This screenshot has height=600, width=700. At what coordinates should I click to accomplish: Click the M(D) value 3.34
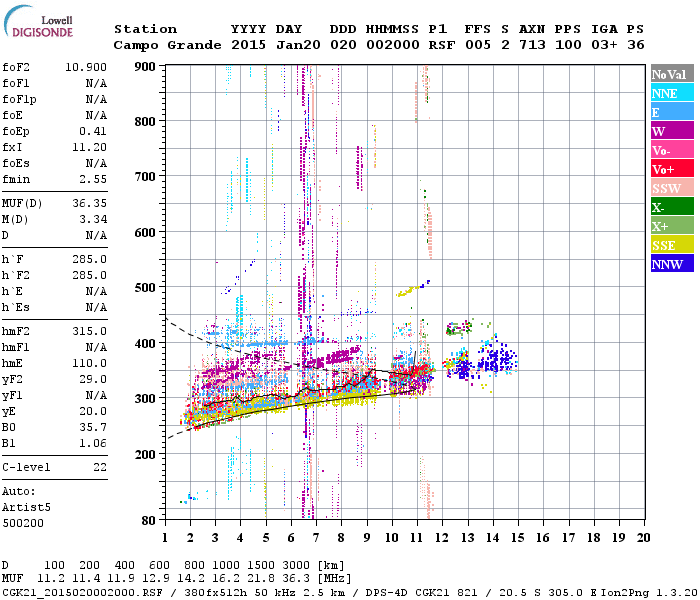point(93,219)
